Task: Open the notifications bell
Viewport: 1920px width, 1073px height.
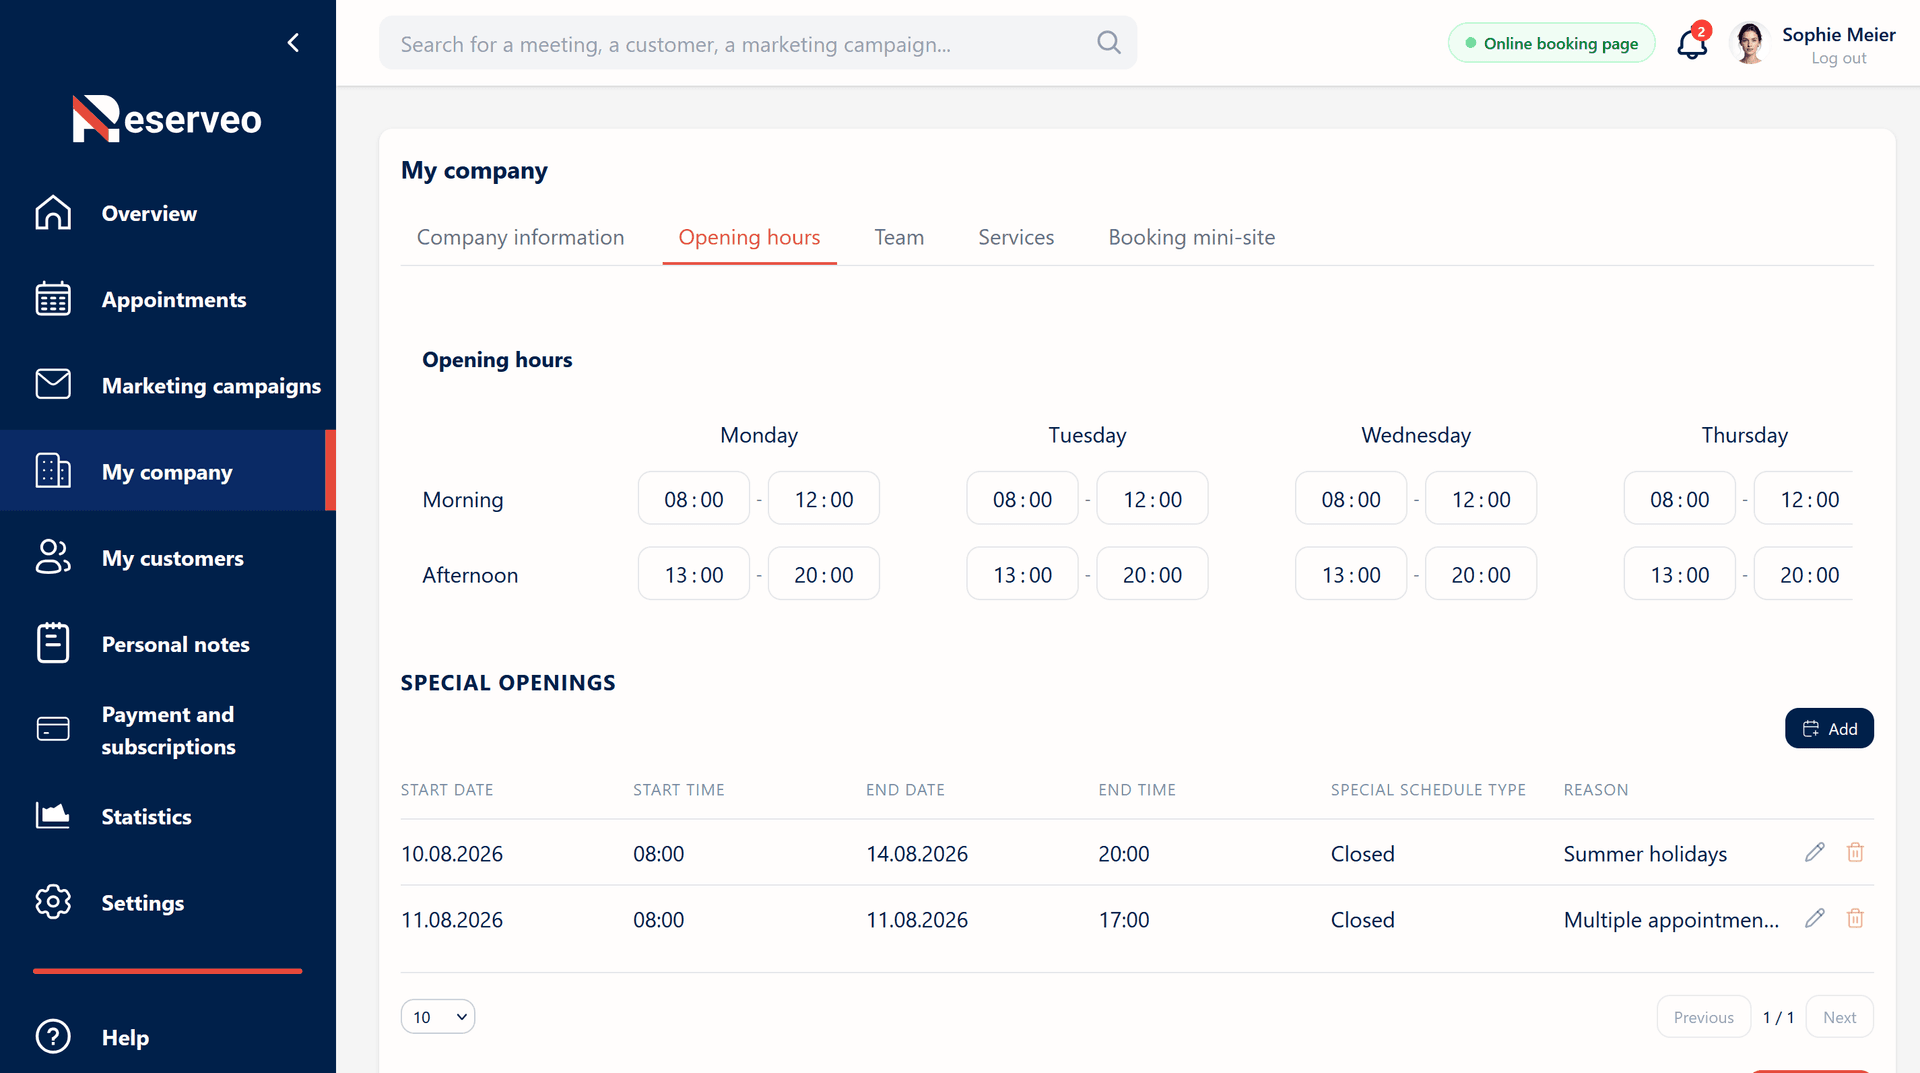Action: tap(1692, 43)
